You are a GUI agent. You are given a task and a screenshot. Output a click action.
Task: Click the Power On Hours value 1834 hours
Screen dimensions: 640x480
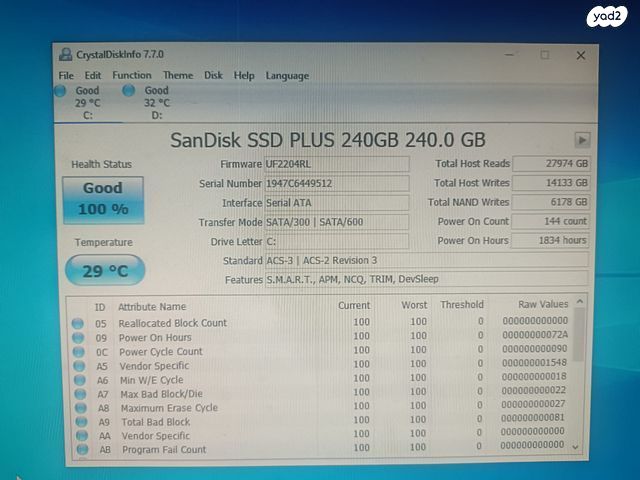click(x=549, y=240)
